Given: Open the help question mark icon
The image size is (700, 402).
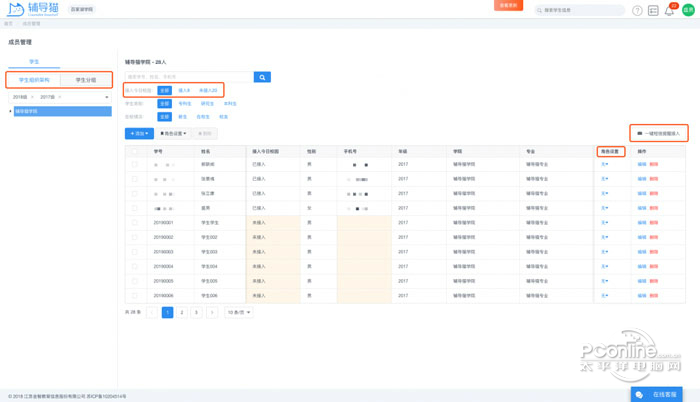Looking at the screenshot, I should tap(637, 10).
